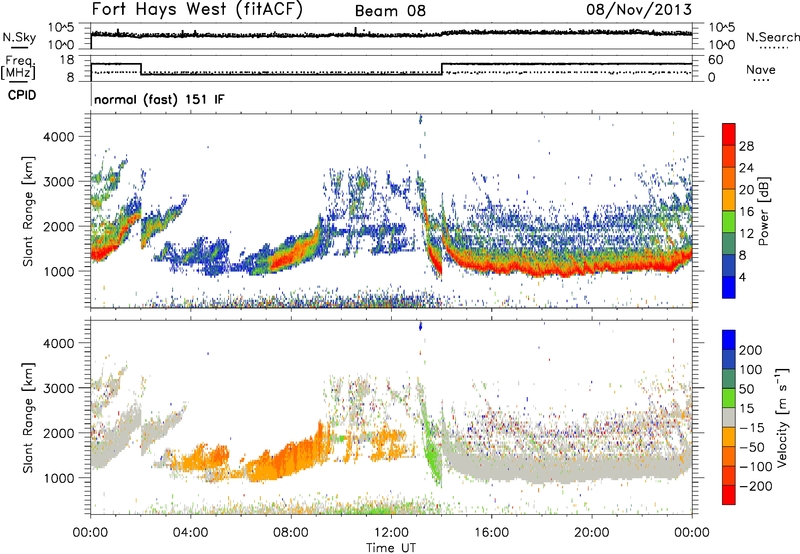Click the "Fort Hays West (fitACF)" title
Viewport: 800px width, 554px height.
[x=197, y=10]
